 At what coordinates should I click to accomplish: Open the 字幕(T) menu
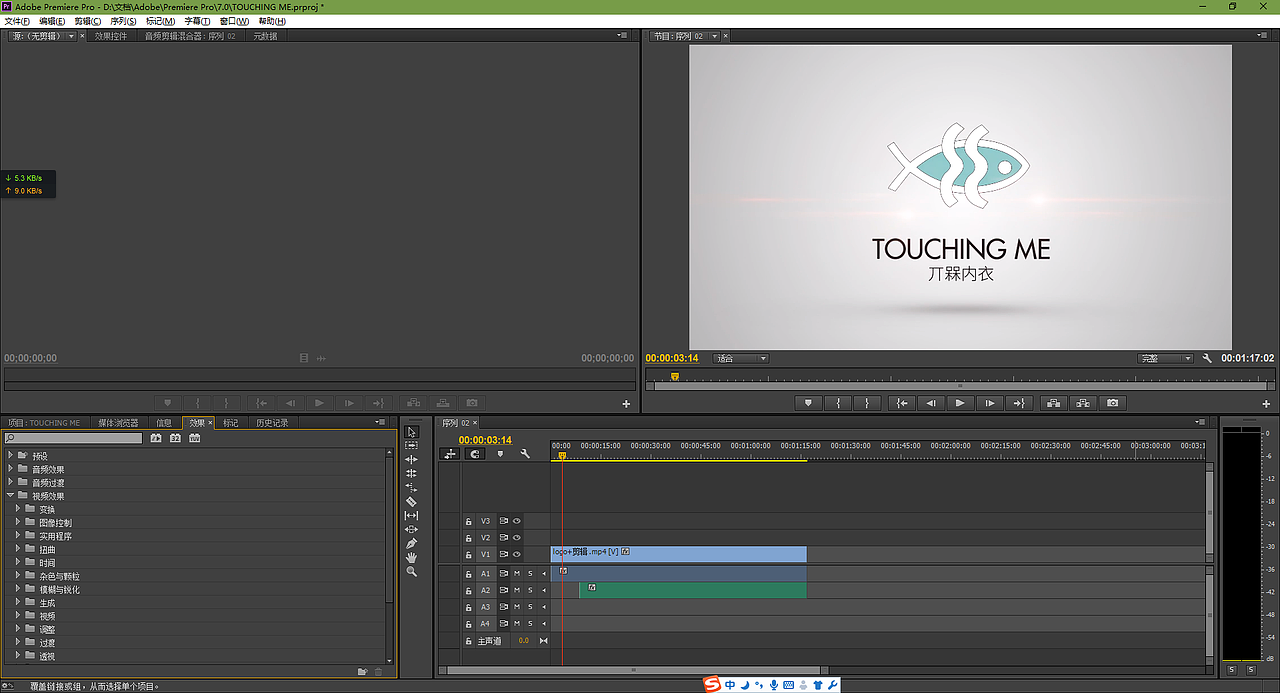[197, 21]
